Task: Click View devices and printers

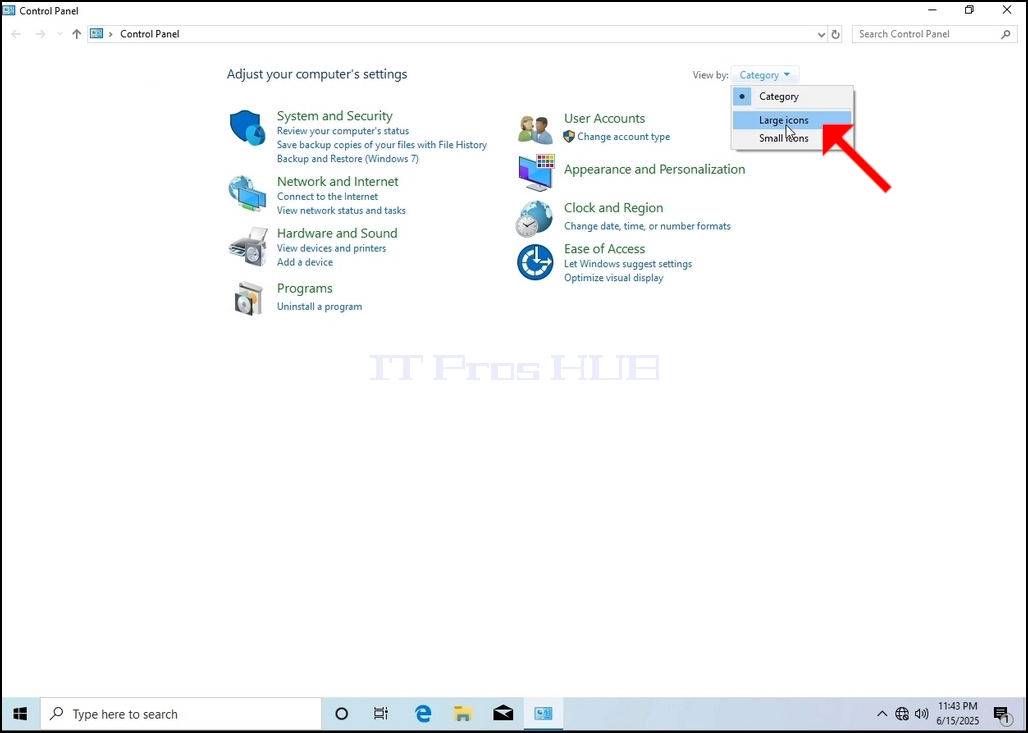Action: pyautogui.click(x=331, y=248)
